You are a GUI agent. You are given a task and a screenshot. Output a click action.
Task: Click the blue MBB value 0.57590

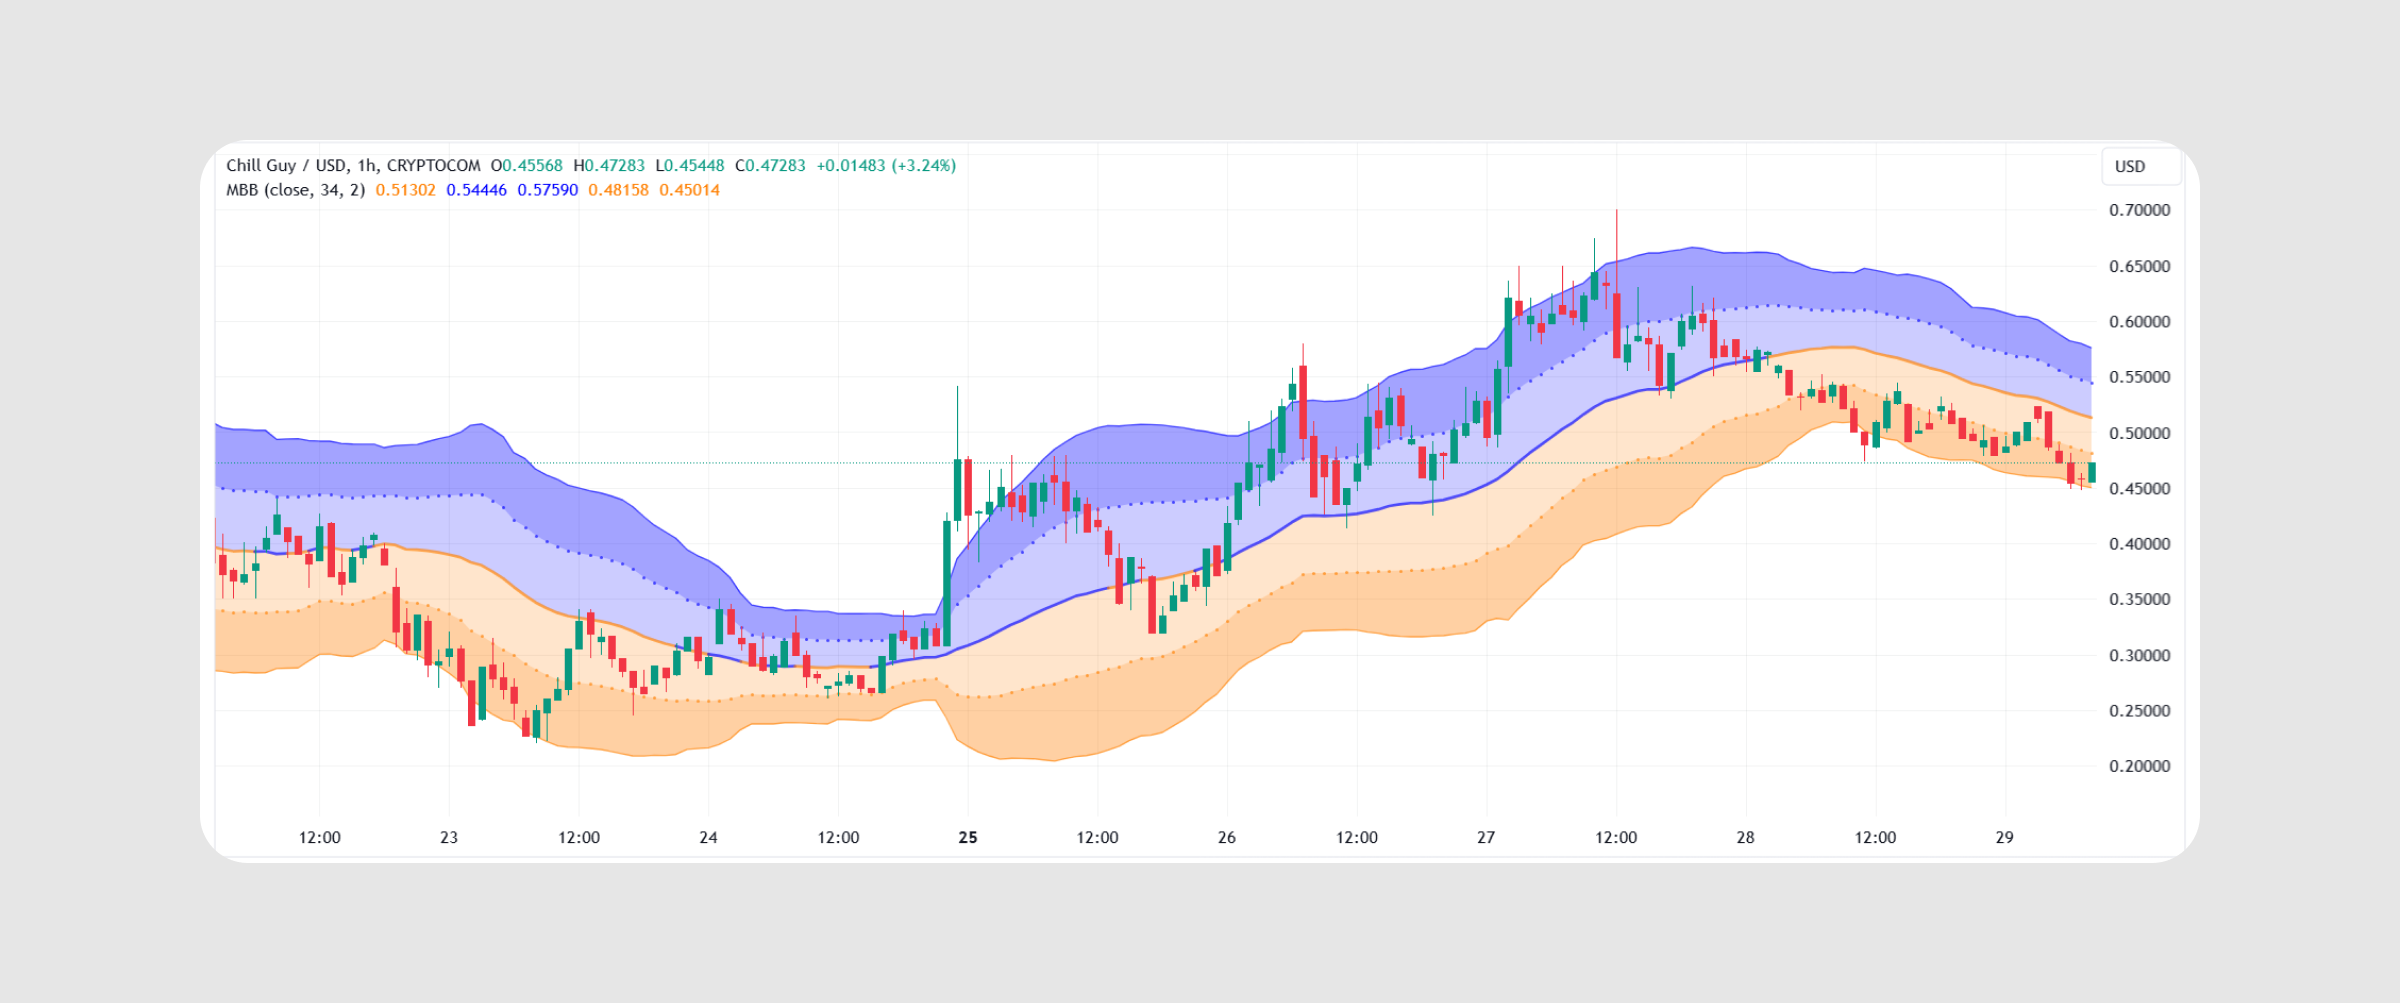547,190
